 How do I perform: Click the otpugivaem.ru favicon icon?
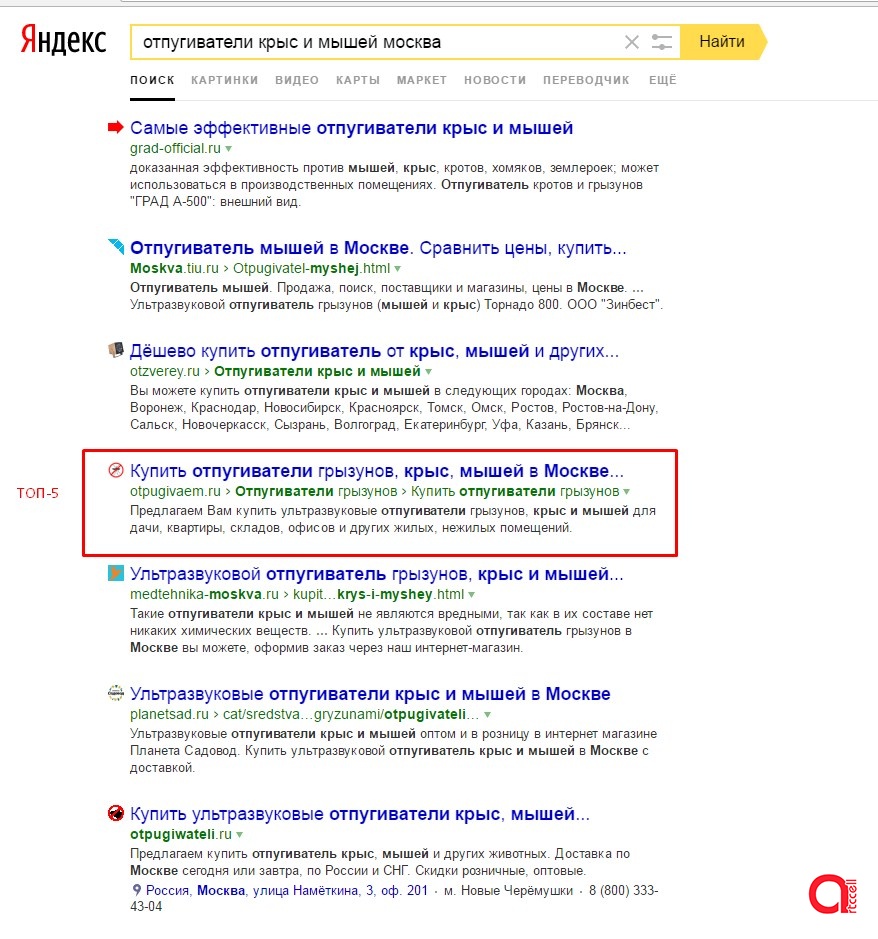[116, 470]
